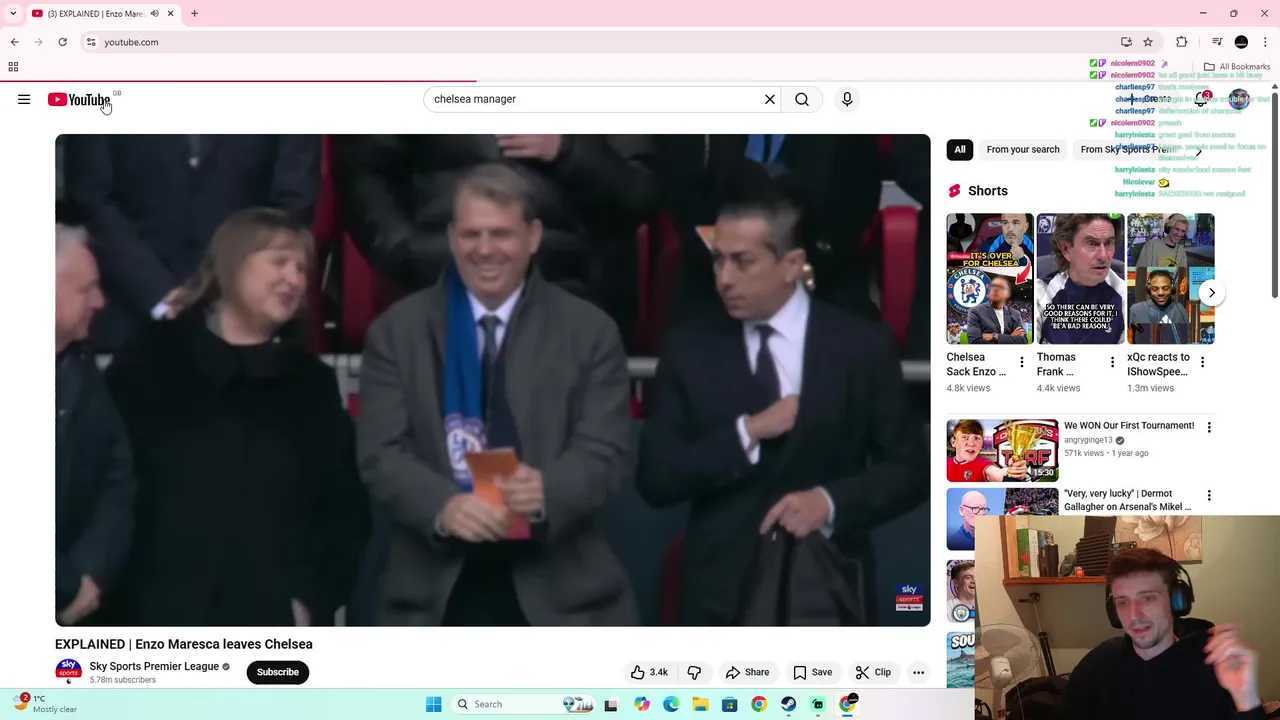Screen dimensions: 1280x720
Task: Start voice search with the microphone icon
Action: [847, 99]
